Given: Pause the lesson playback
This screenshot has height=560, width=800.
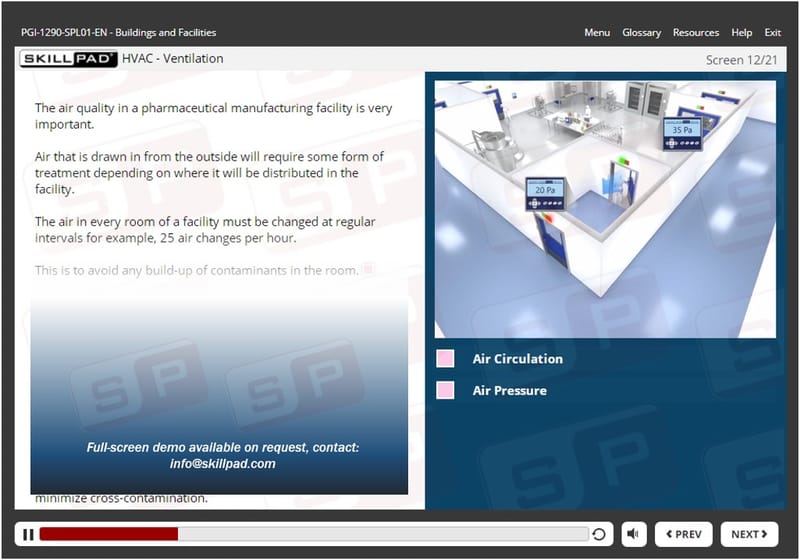Looking at the screenshot, I should (28, 534).
